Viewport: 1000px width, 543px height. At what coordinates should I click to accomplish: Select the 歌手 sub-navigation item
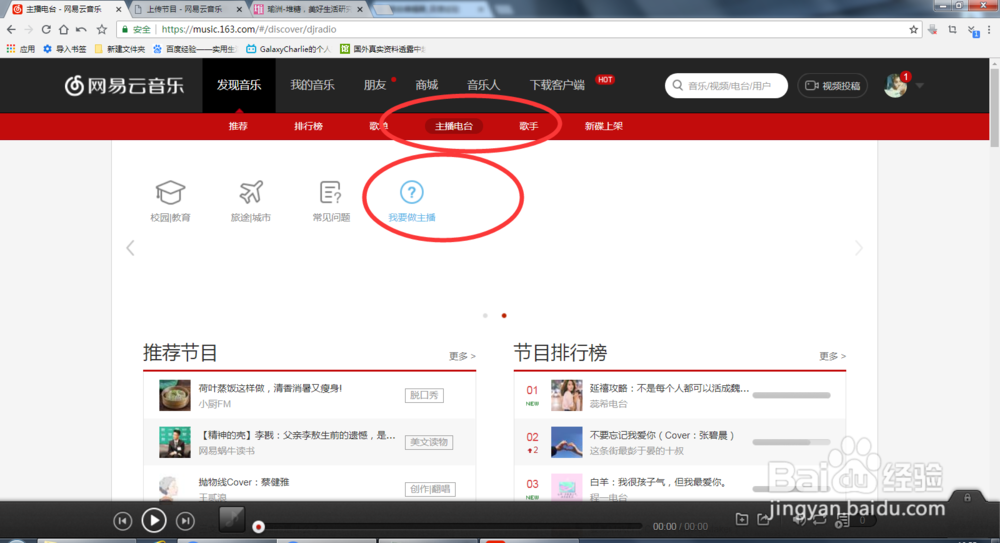[529, 126]
